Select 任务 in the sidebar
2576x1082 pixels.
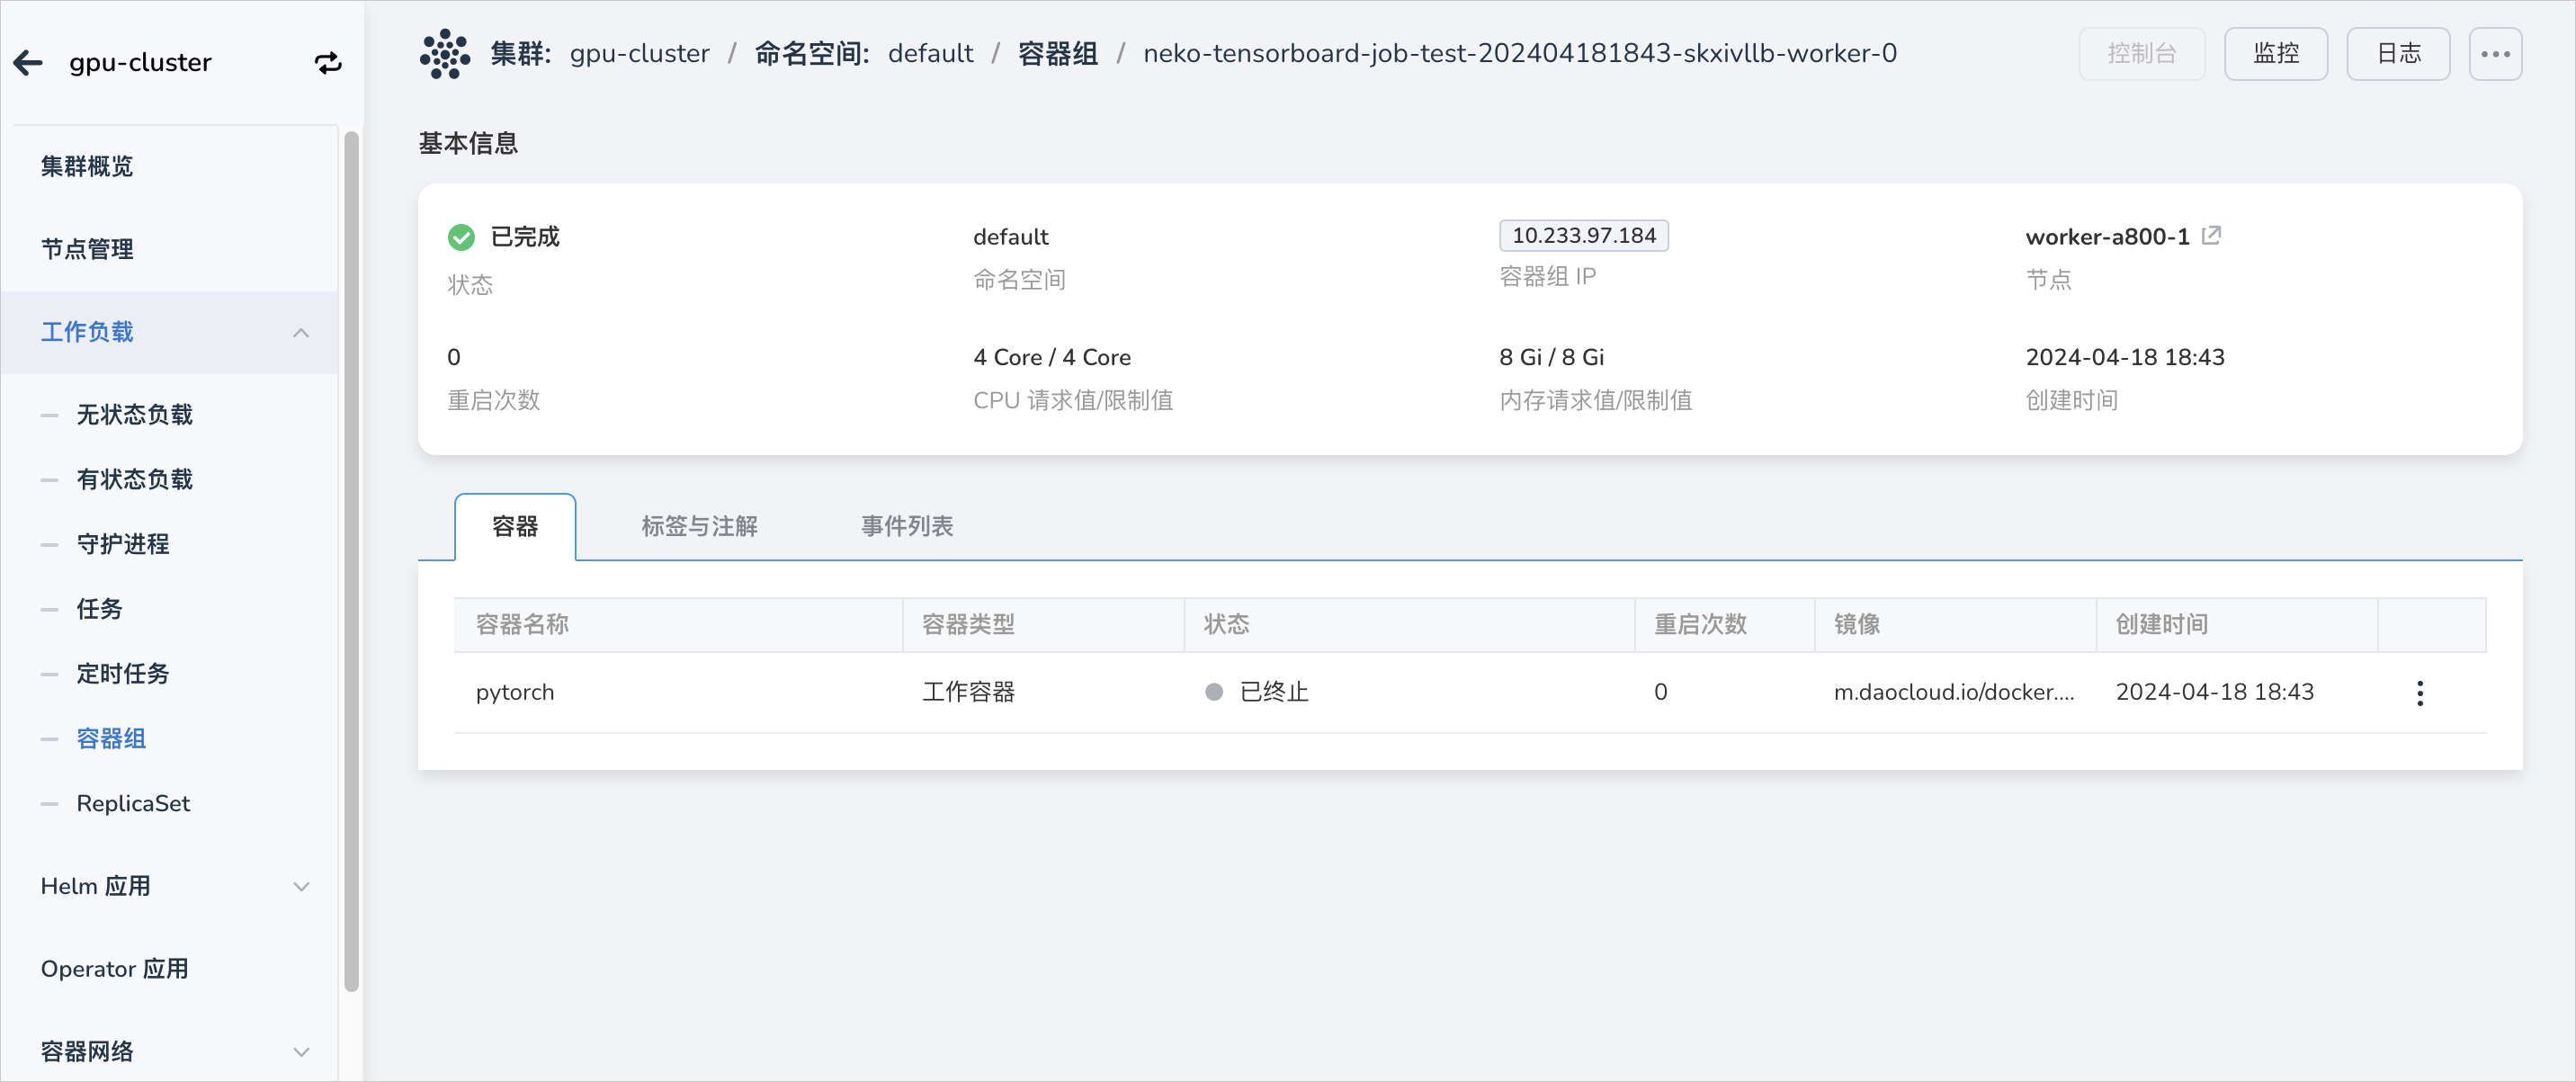point(99,609)
